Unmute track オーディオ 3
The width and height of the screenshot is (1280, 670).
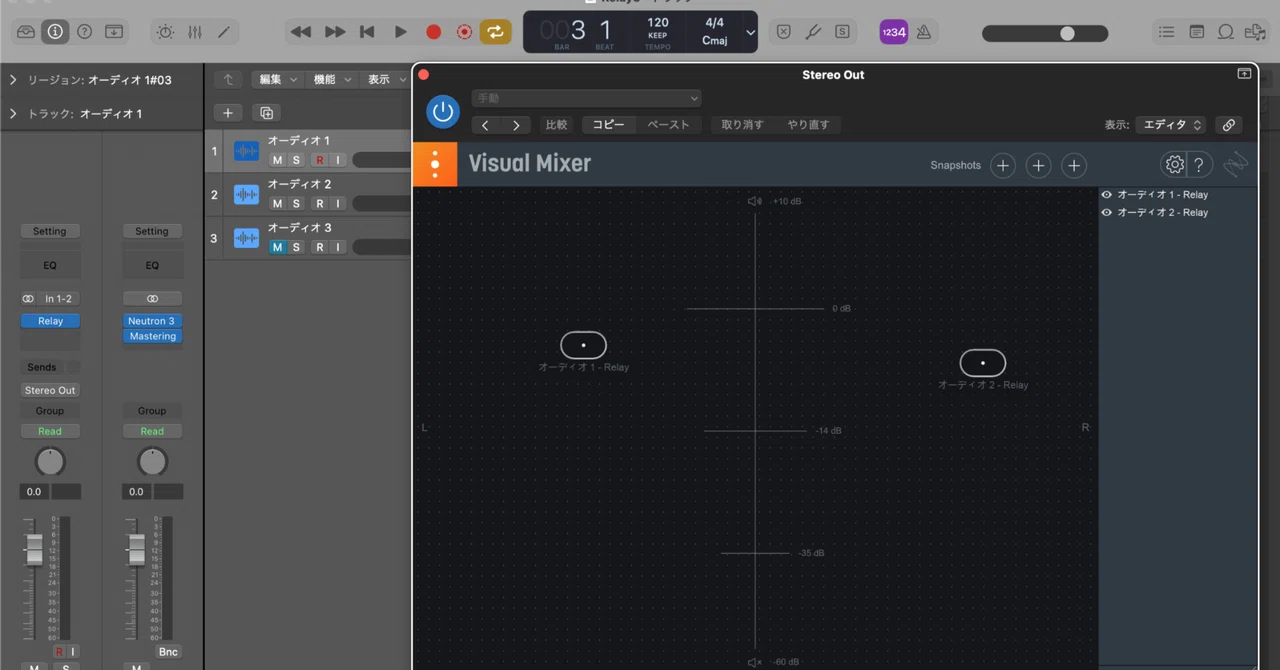[277, 247]
